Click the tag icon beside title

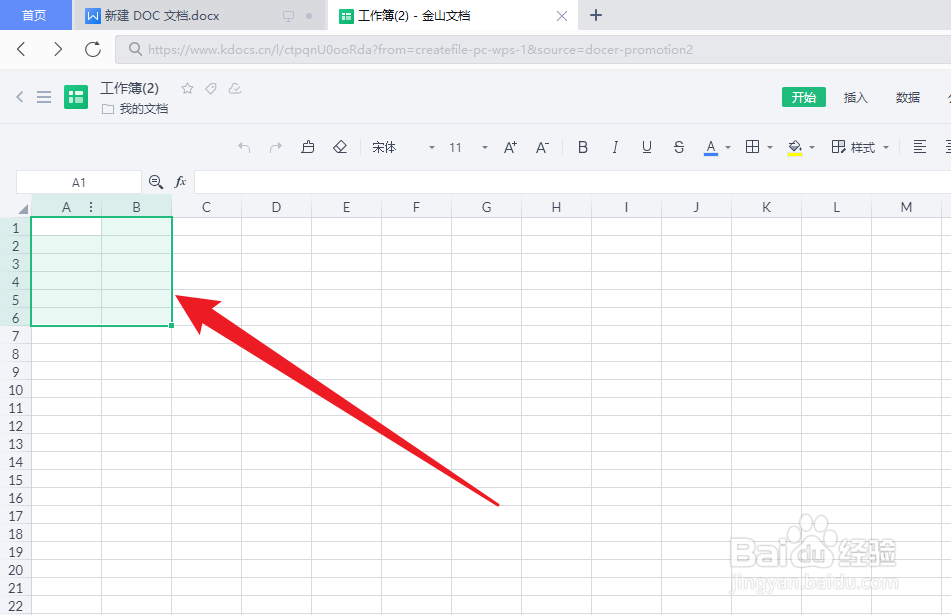tap(210, 89)
